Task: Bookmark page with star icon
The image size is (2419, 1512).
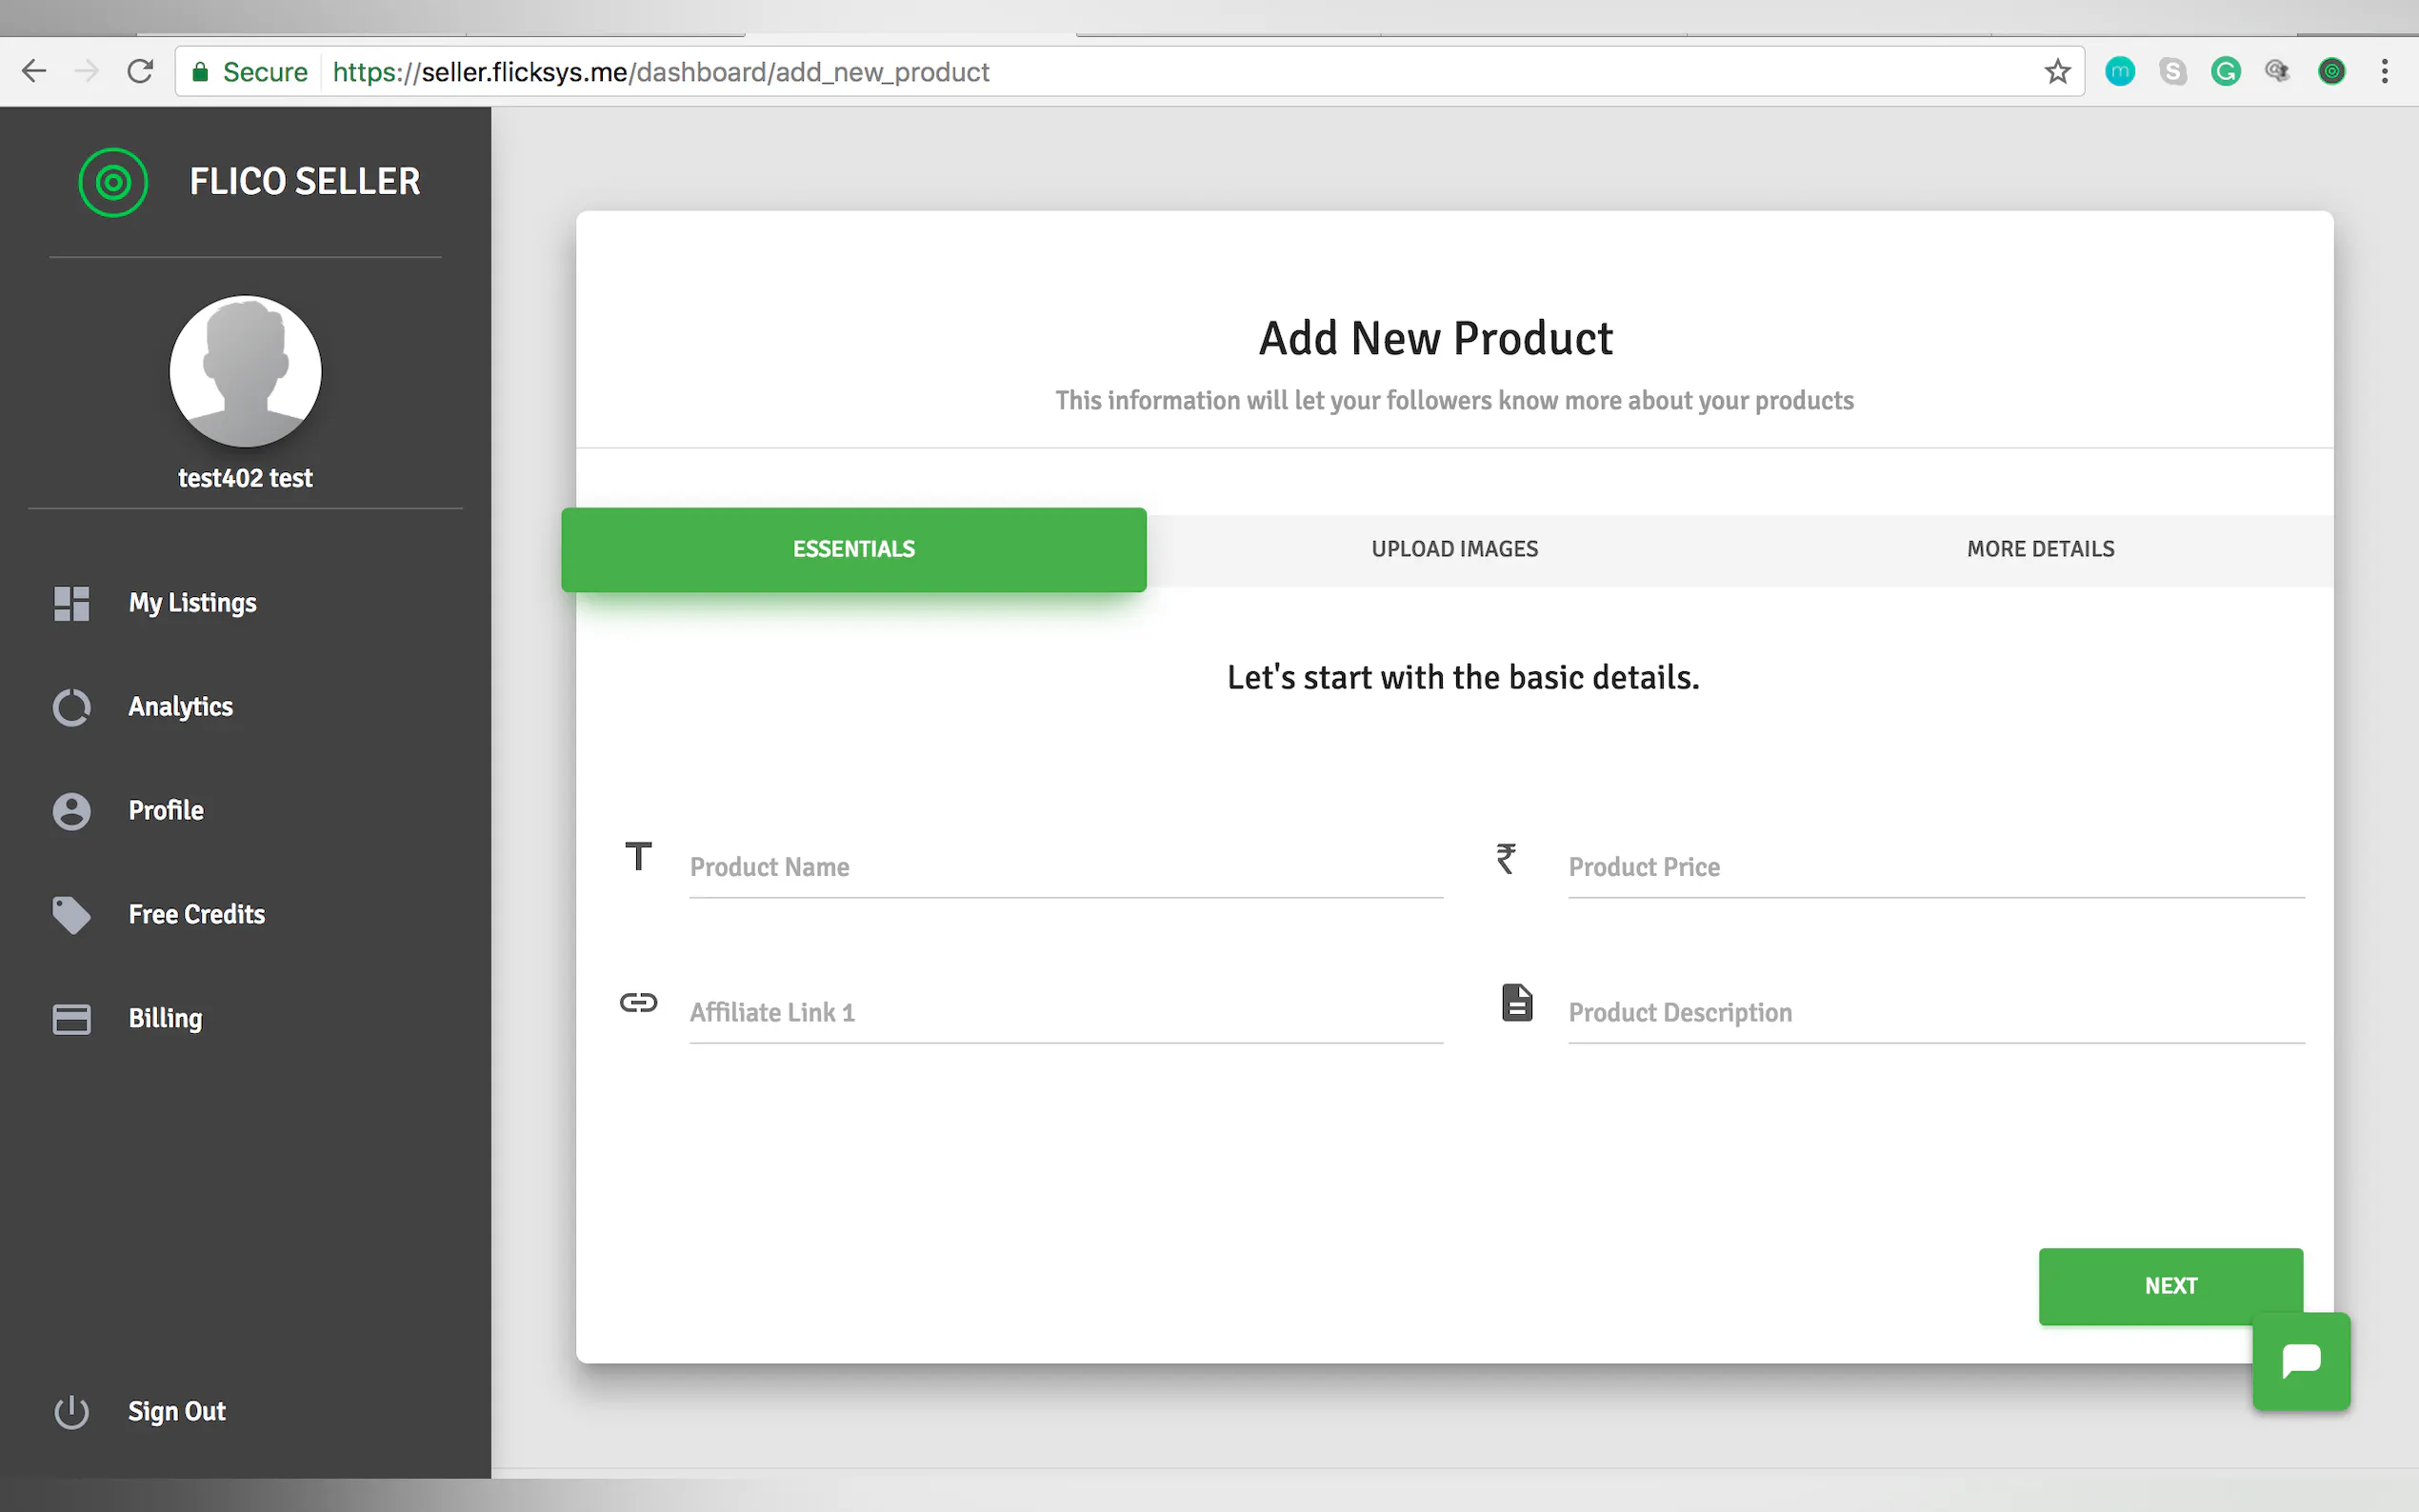Action: click(x=2056, y=72)
